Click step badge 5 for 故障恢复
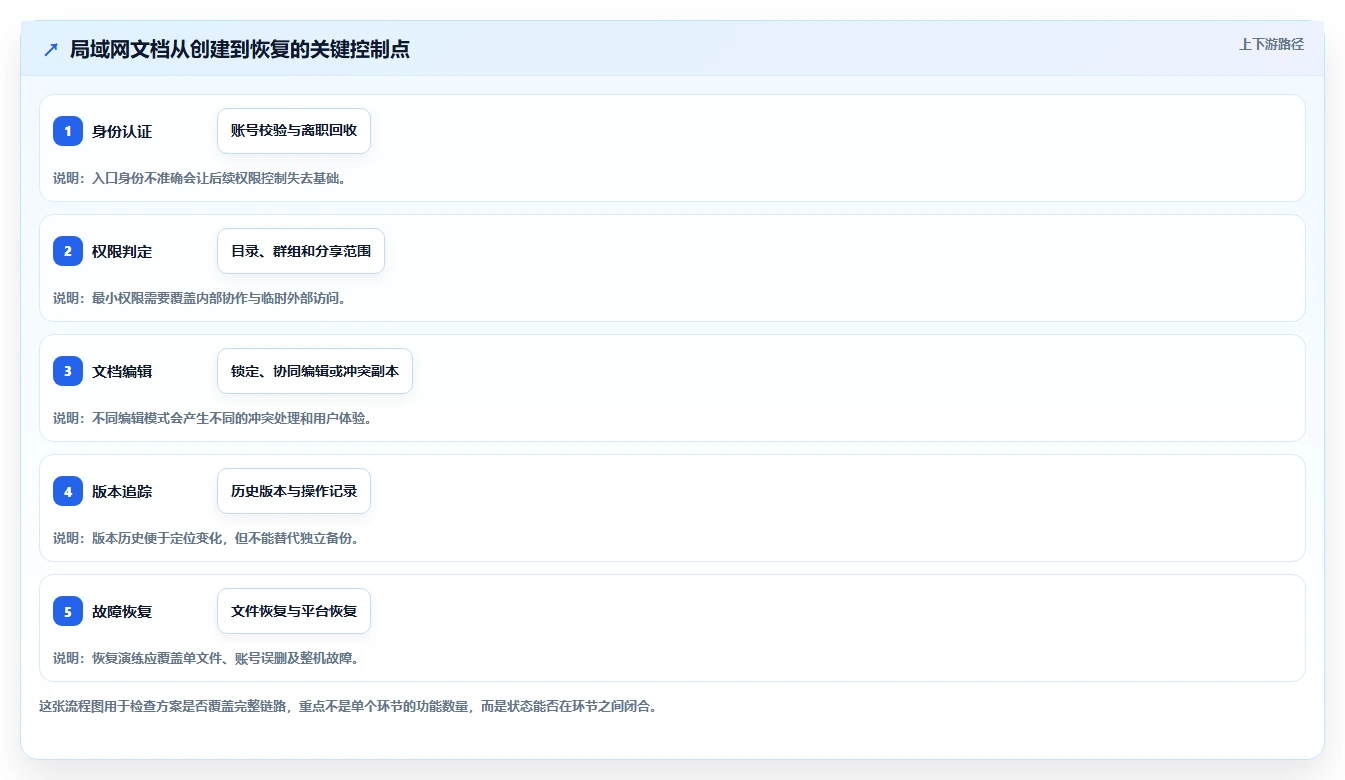The width and height of the screenshot is (1345, 780). [68, 611]
